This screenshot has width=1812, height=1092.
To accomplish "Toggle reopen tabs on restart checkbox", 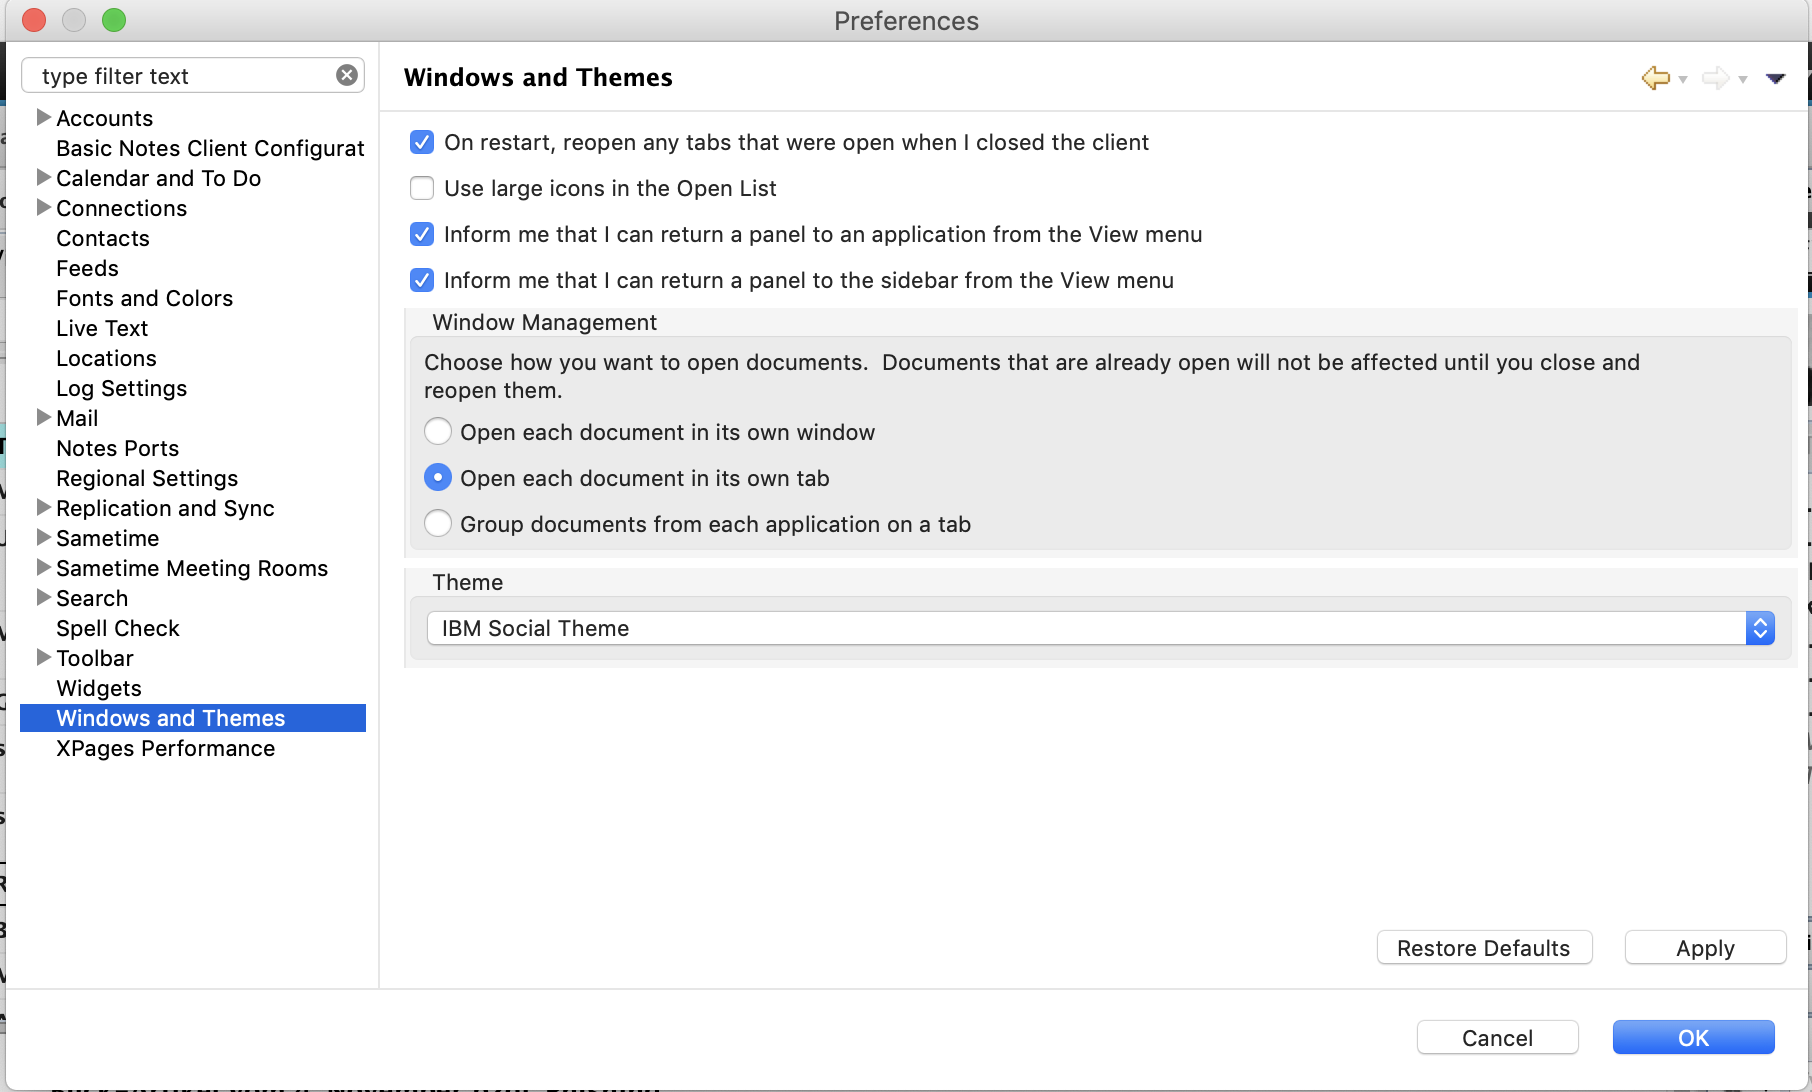I will click(422, 143).
